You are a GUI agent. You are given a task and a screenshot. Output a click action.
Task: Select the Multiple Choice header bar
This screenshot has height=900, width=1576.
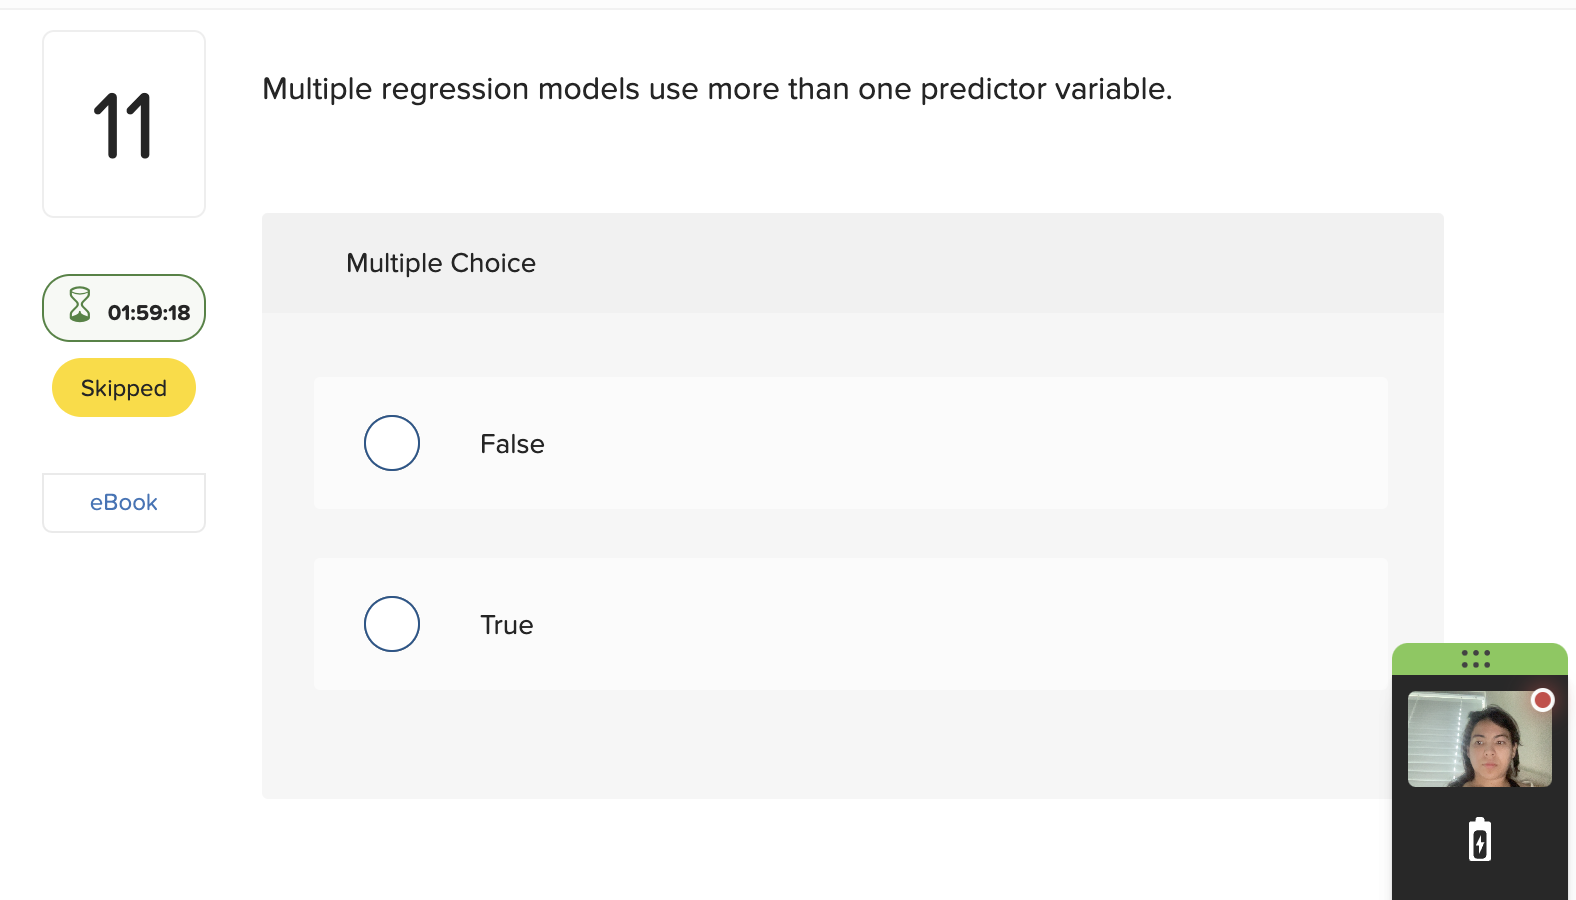coord(852,263)
